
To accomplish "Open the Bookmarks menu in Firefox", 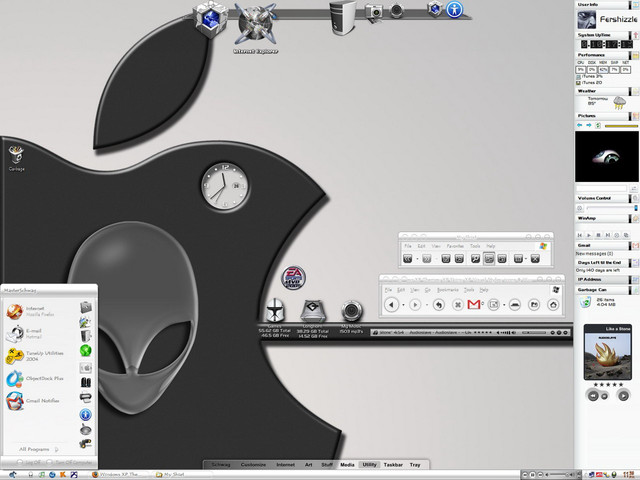I will coord(448,289).
